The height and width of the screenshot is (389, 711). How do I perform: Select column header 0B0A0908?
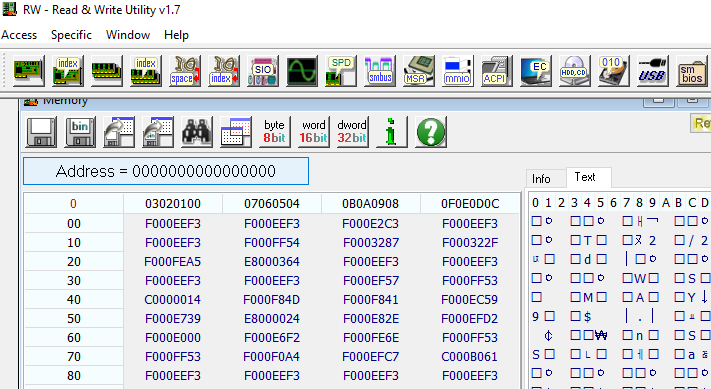pyautogui.click(x=370, y=204)
